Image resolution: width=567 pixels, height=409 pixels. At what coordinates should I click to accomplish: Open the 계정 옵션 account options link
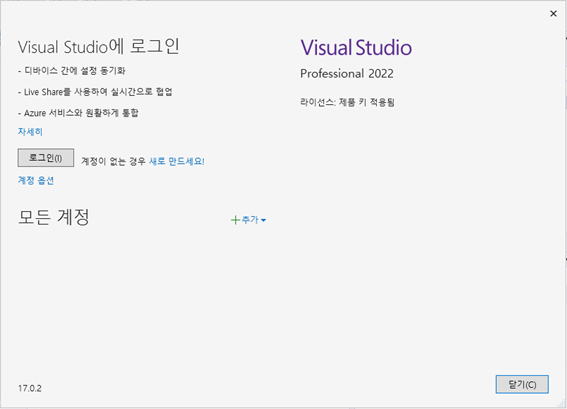pyautogui.click(x=36, y=180)
